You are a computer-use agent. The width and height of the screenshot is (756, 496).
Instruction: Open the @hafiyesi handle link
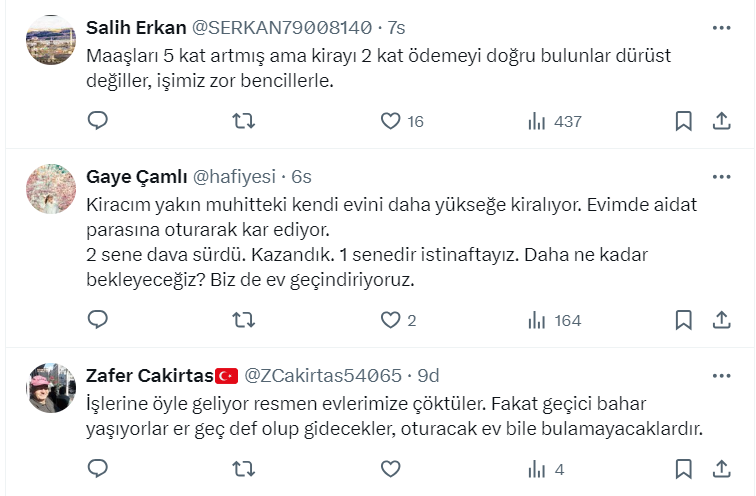[233, 177]
